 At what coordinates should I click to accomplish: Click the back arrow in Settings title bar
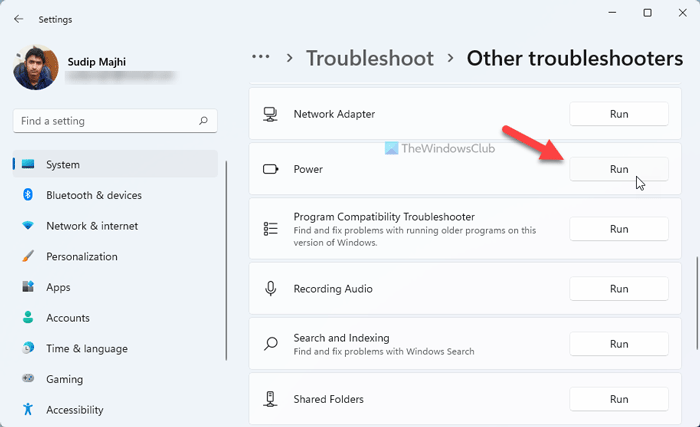click(x=19, y=18)
